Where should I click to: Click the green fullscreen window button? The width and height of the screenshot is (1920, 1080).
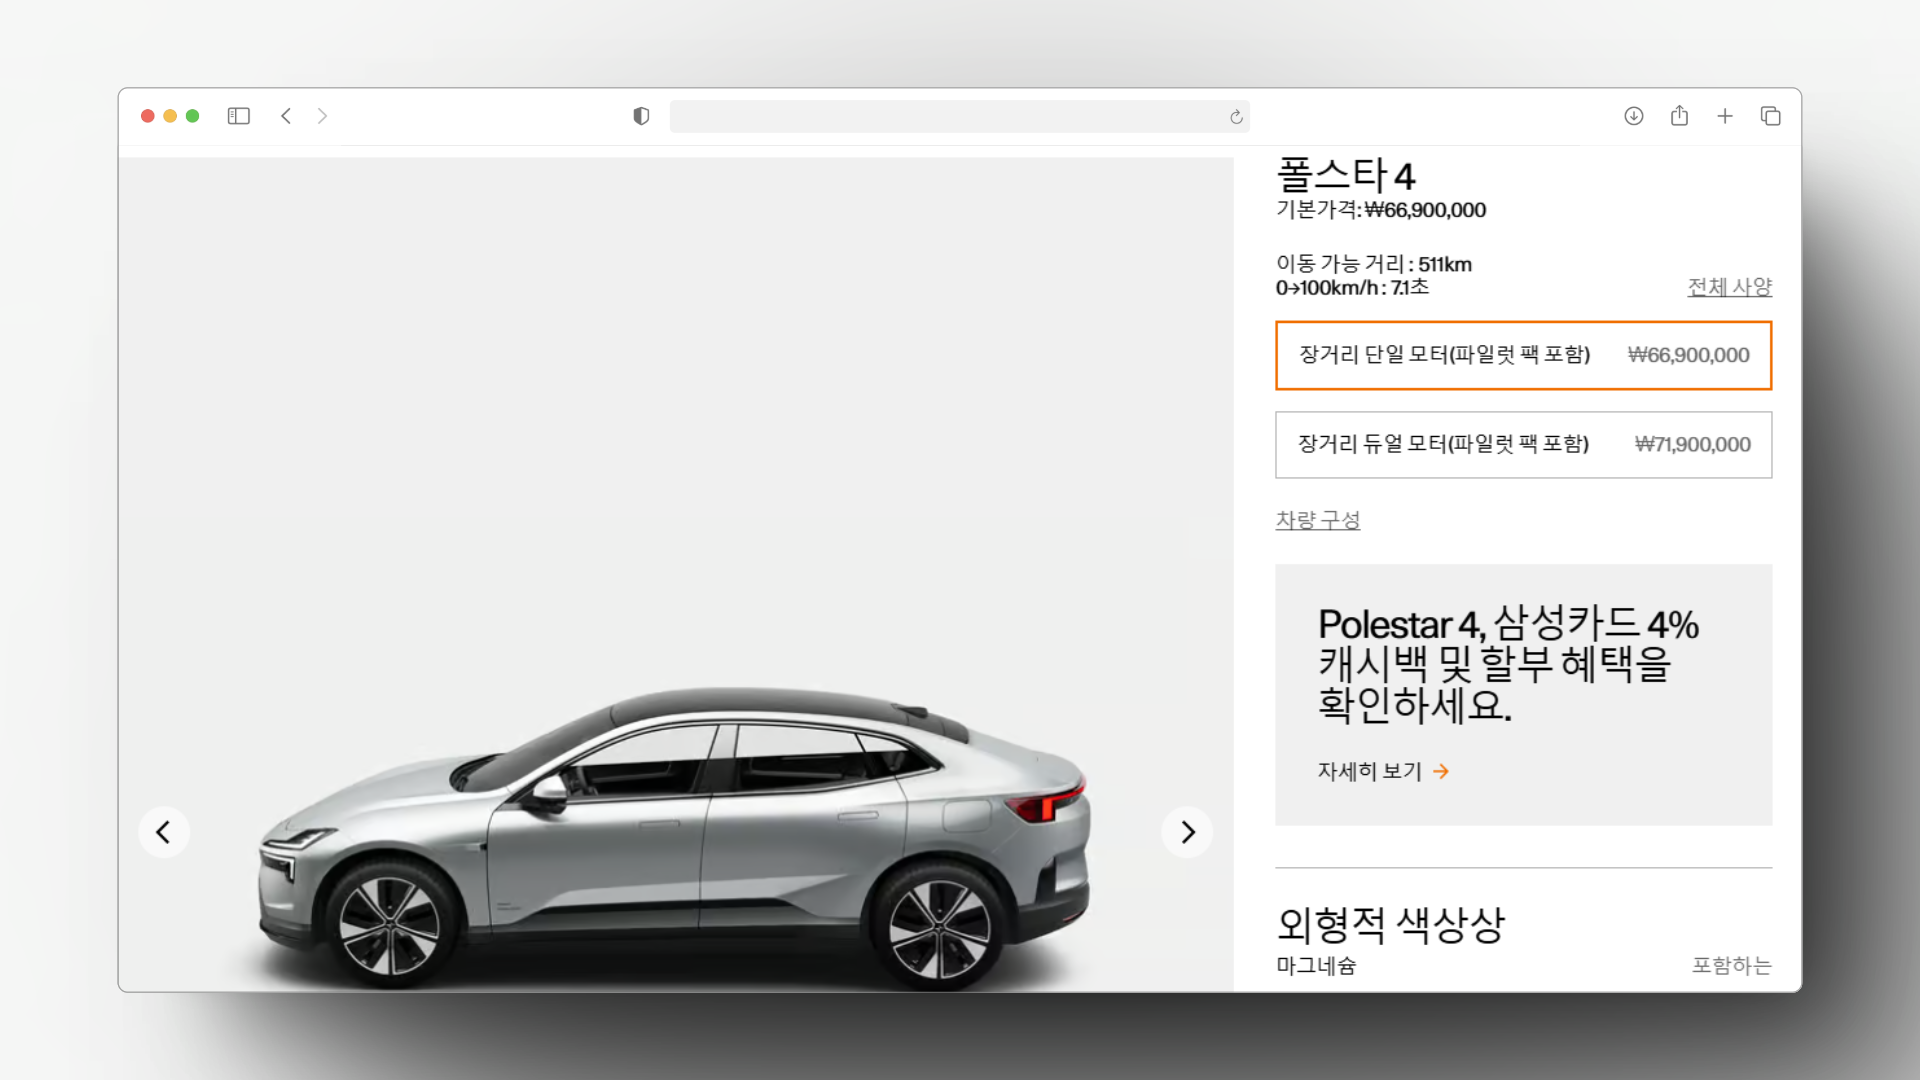click(x=193, y=116)
